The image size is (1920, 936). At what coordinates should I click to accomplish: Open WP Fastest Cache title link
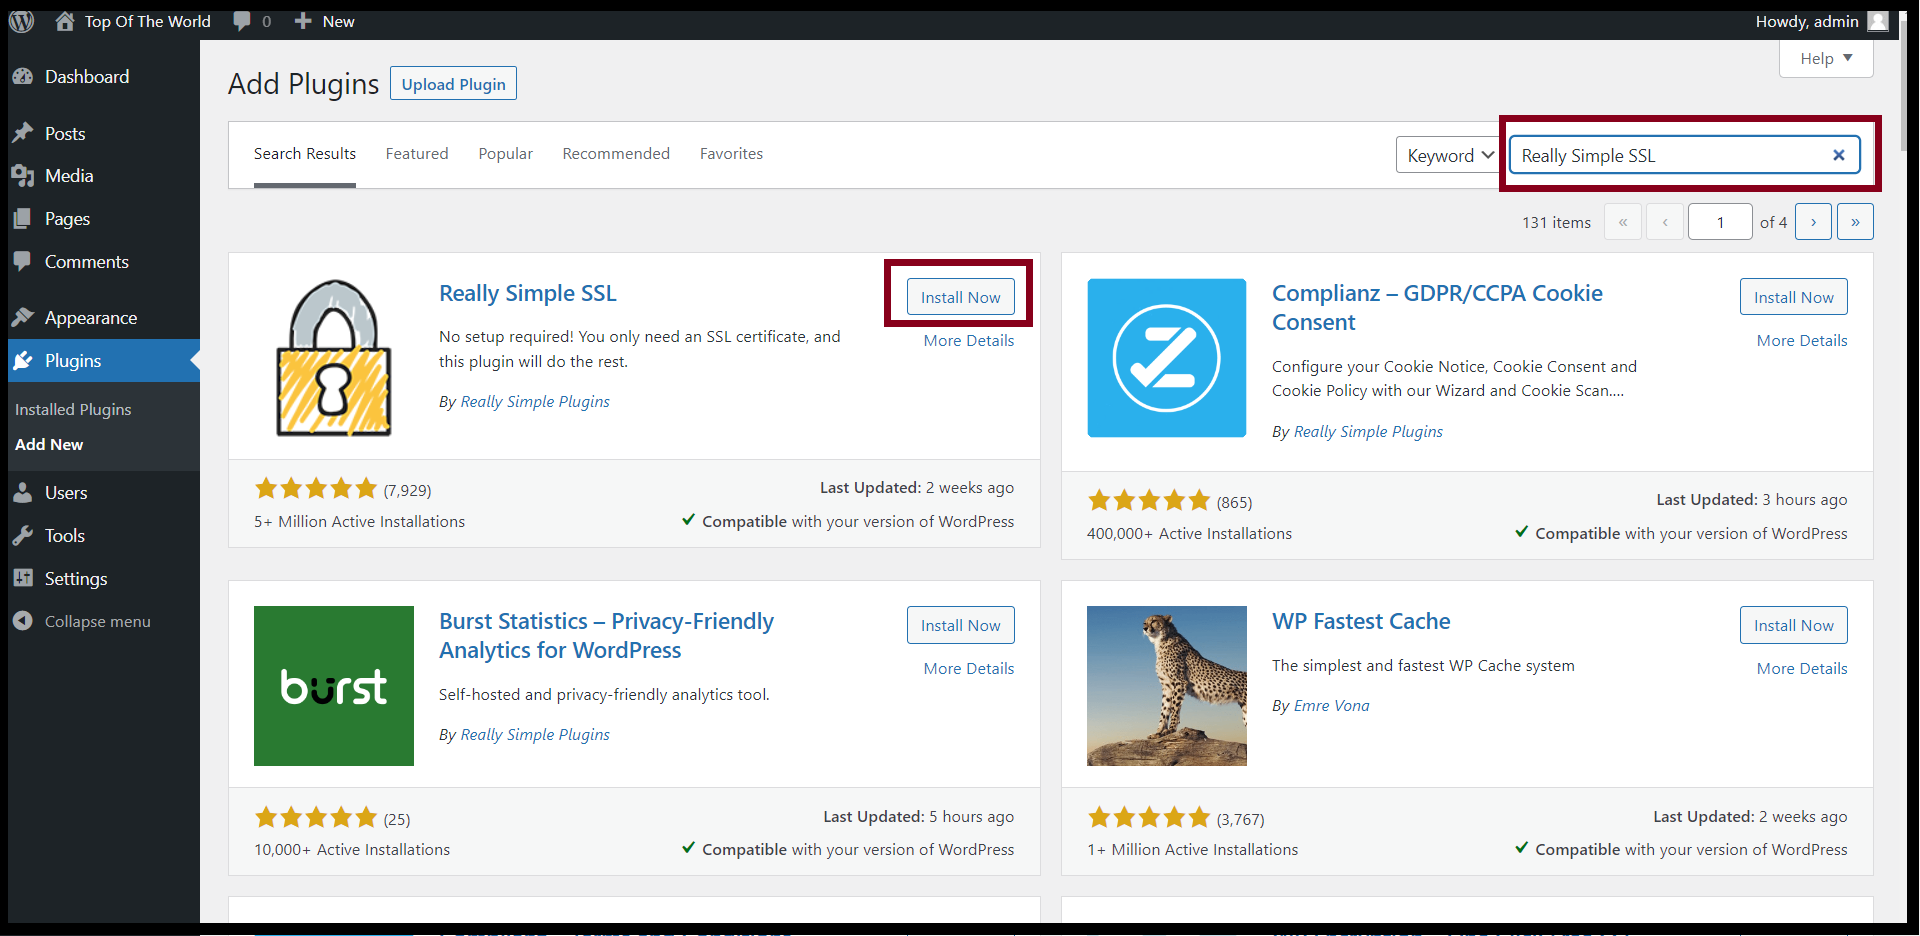click(x=1361, y=621)
